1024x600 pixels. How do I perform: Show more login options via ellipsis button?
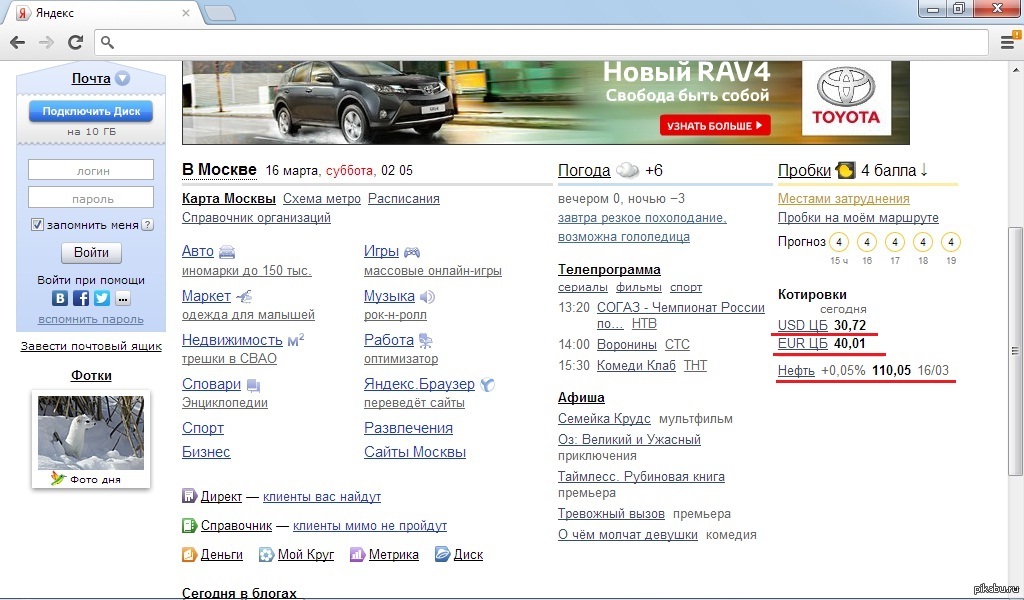[123, 298]
